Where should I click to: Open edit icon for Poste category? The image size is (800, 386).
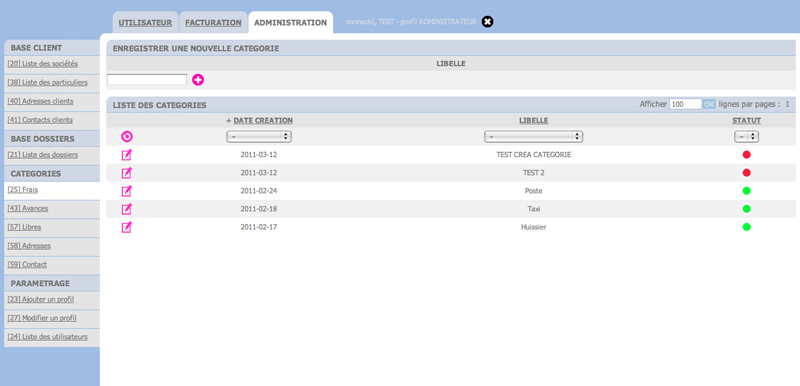point(127,191)
